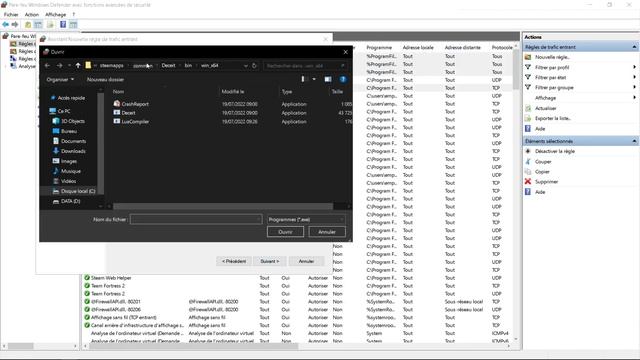The width and height of the screenshot is (640, 360).
Task: Click the firewall toolbar forward arrow
Action: pyautogui.click(x=15, y=25)
